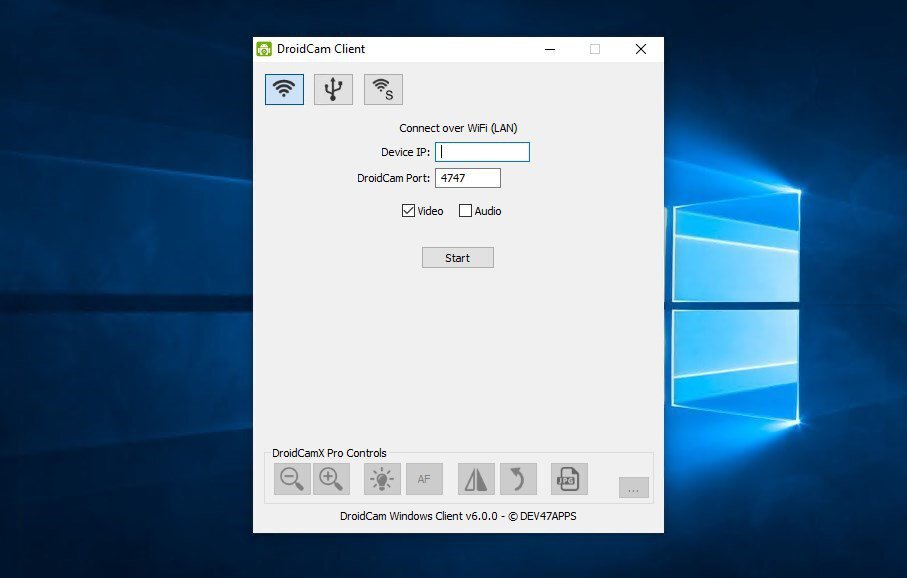Click the rotate video arrow icon
The width and height of the screenshot is (907, 578).
tap(518, 479)
